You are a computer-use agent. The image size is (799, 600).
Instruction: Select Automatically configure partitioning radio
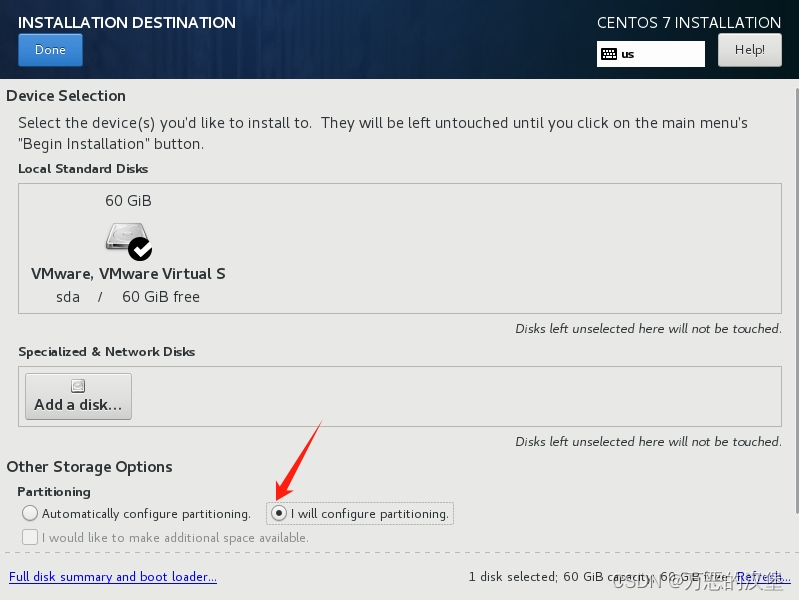point(30,513)
